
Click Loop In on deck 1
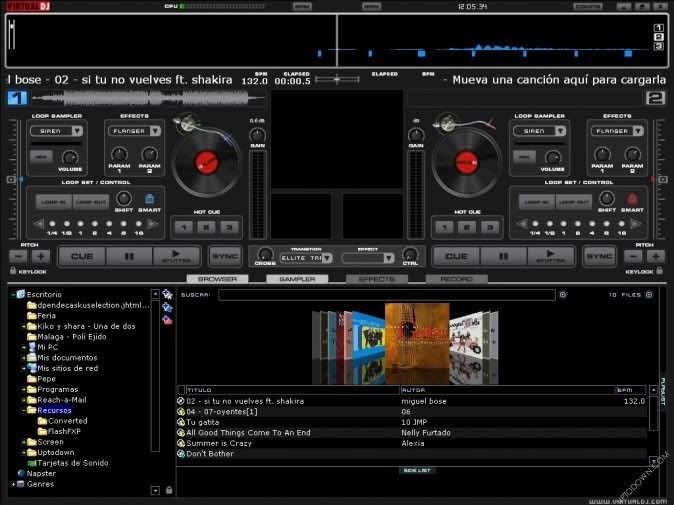click(53, 202)
